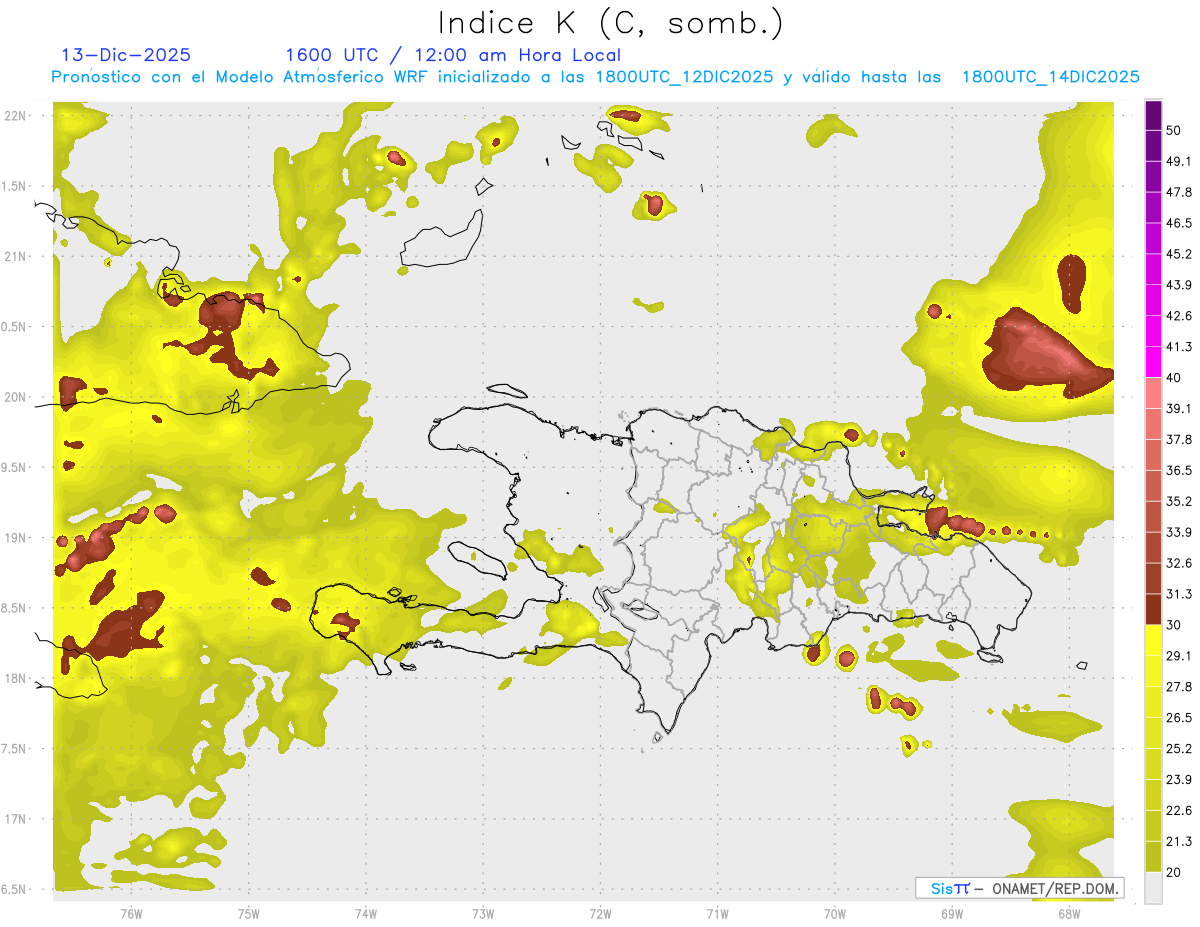Click the "1600 UTC / 12:00 am Hora Local" time
The image size is (1200, 927).
pyautogui.click(x=453, y=55)
